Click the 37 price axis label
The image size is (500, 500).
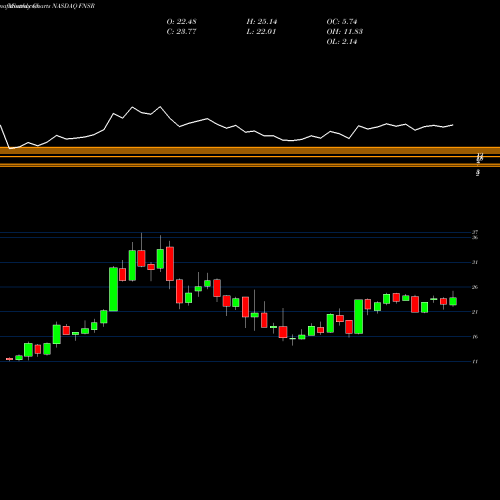475,232
